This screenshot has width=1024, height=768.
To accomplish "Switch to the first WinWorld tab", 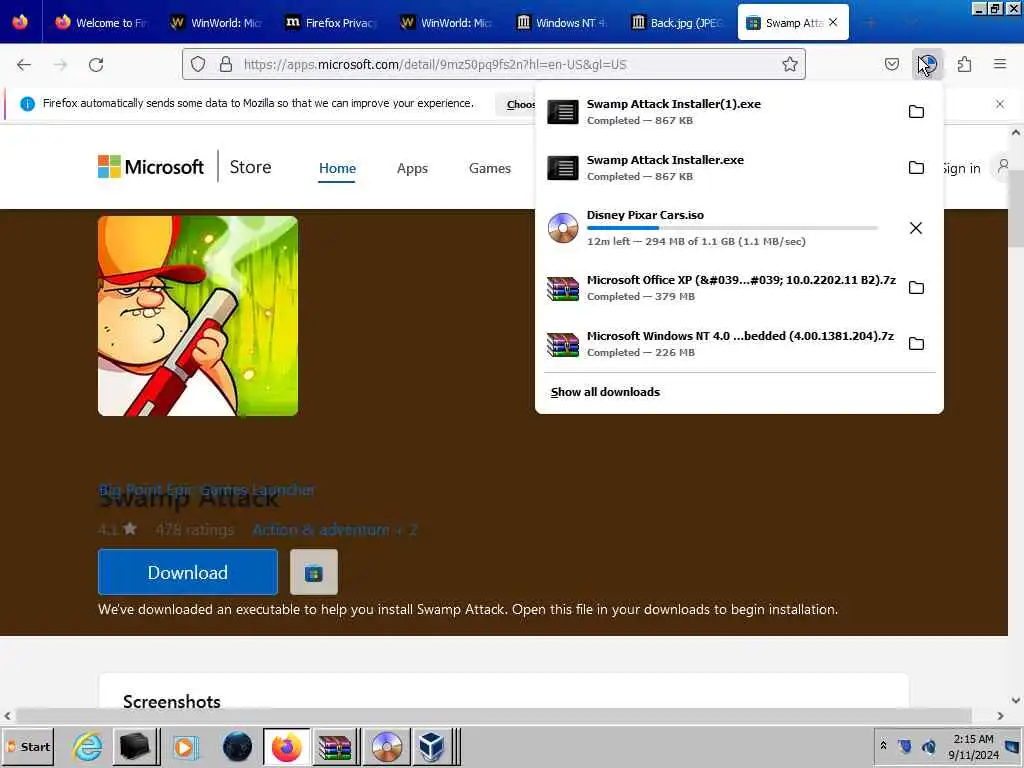I will point(216,23).
